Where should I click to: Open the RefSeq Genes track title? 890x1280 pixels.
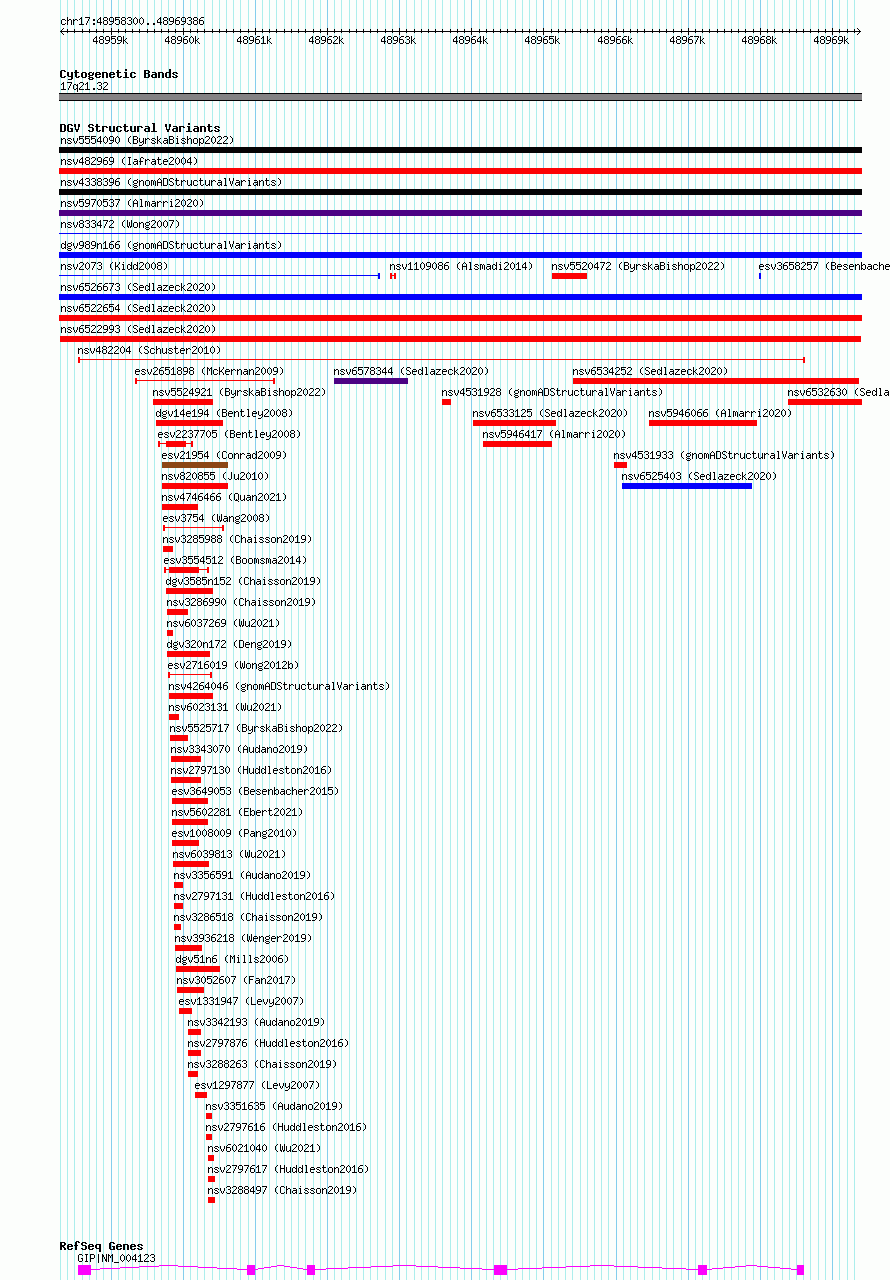click(x=101, y=1246)
